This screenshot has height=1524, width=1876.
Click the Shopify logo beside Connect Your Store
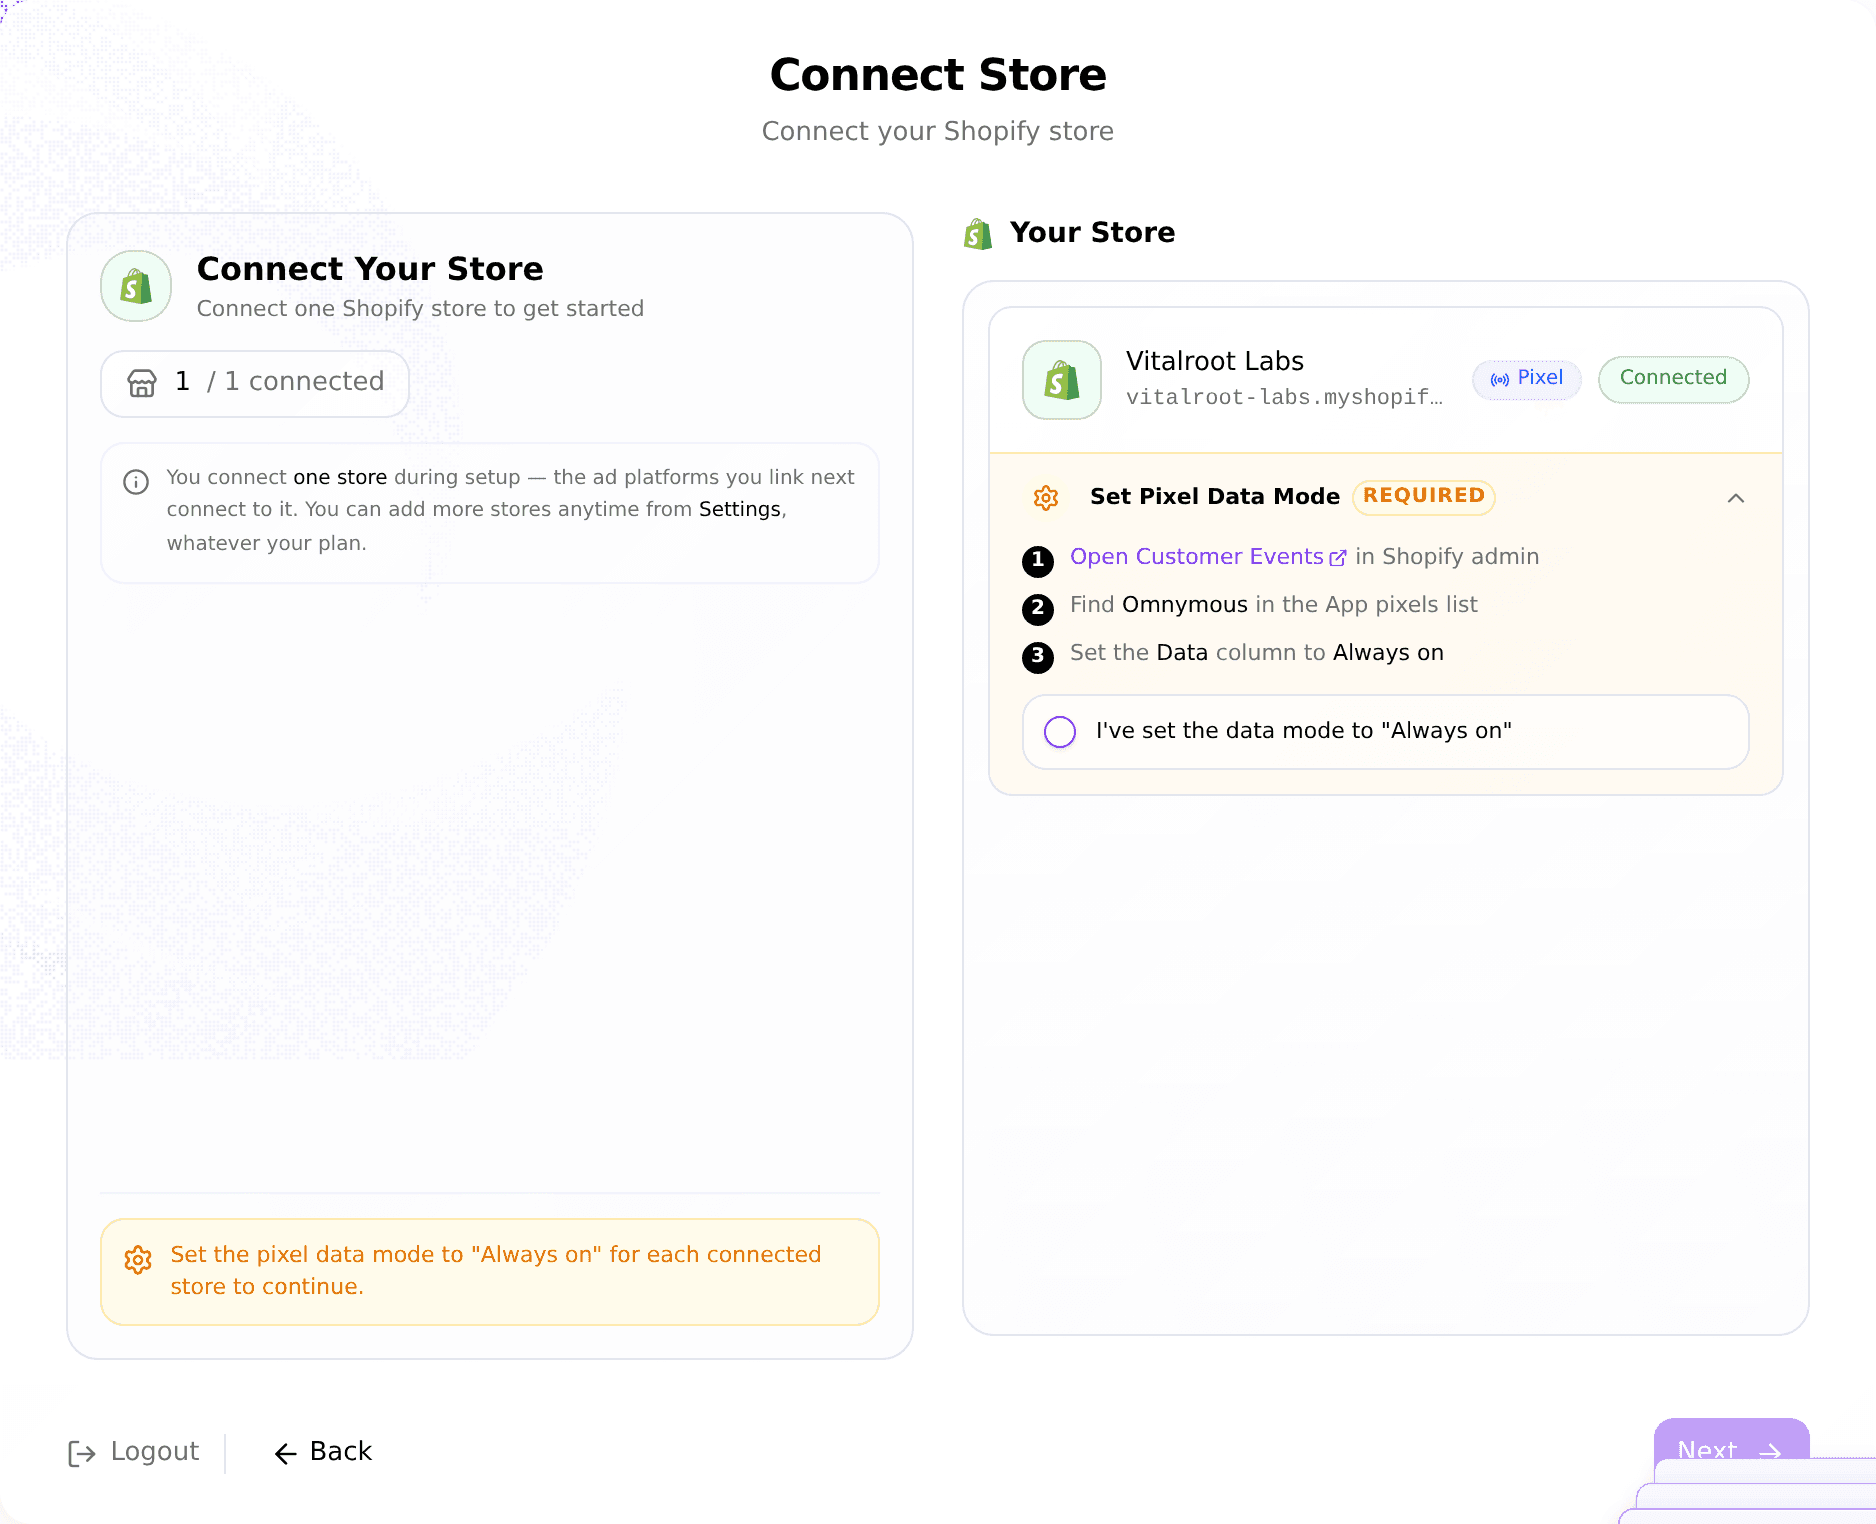point(136,286)
